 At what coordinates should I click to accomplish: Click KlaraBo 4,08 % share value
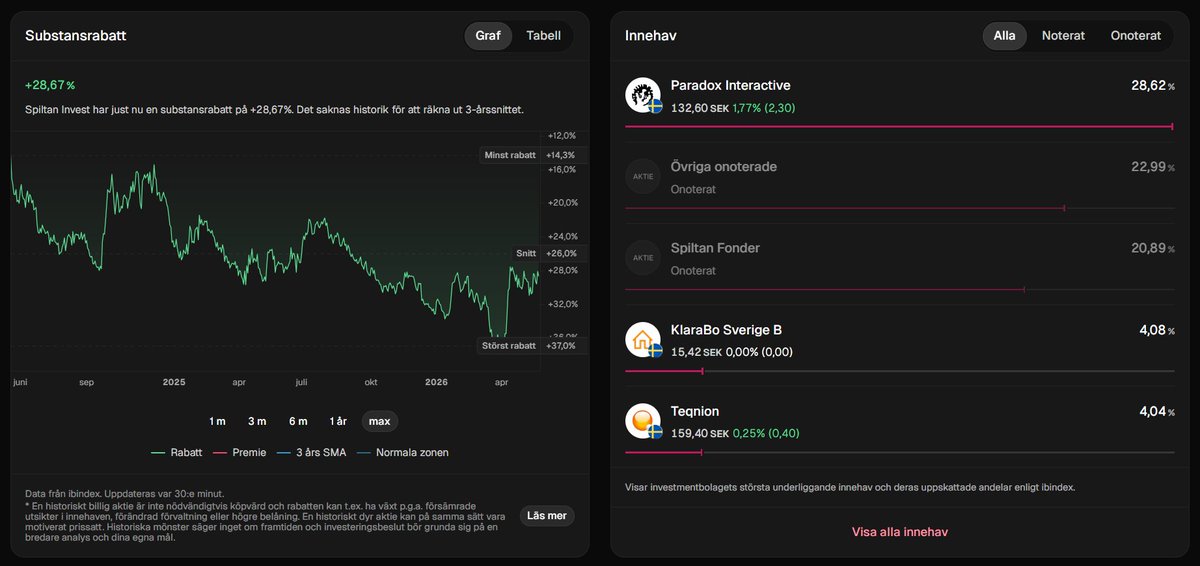pyautogui.click(x=1155, y=330)
